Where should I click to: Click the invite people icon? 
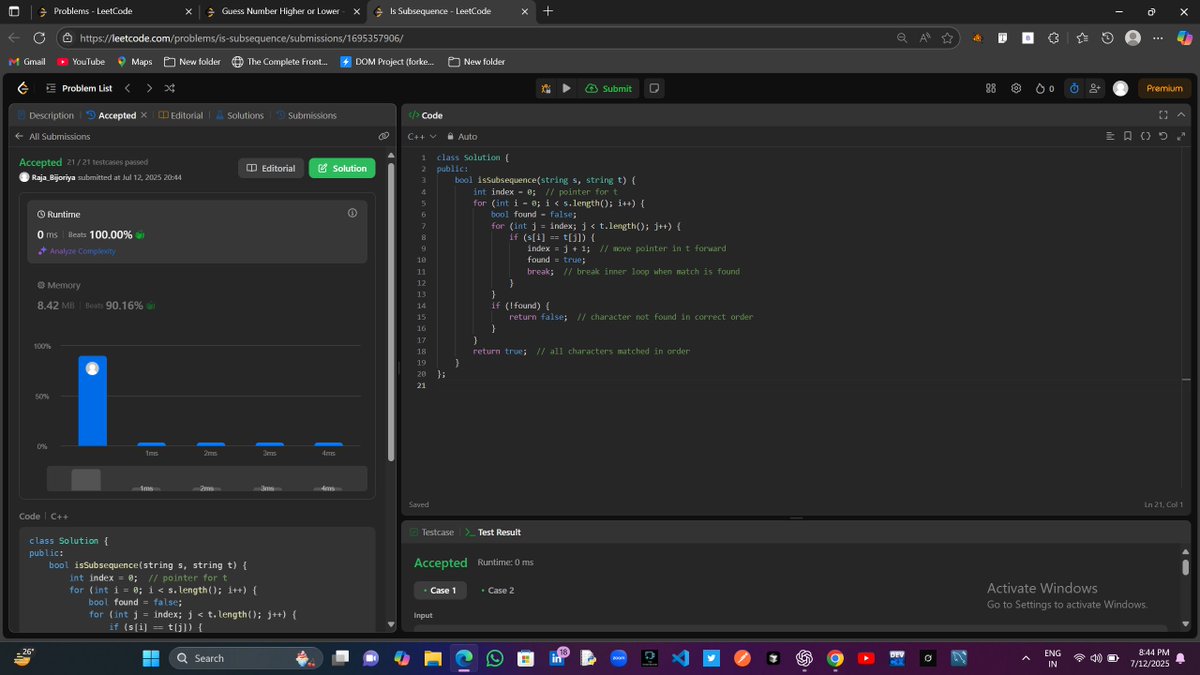(1095, 88)
